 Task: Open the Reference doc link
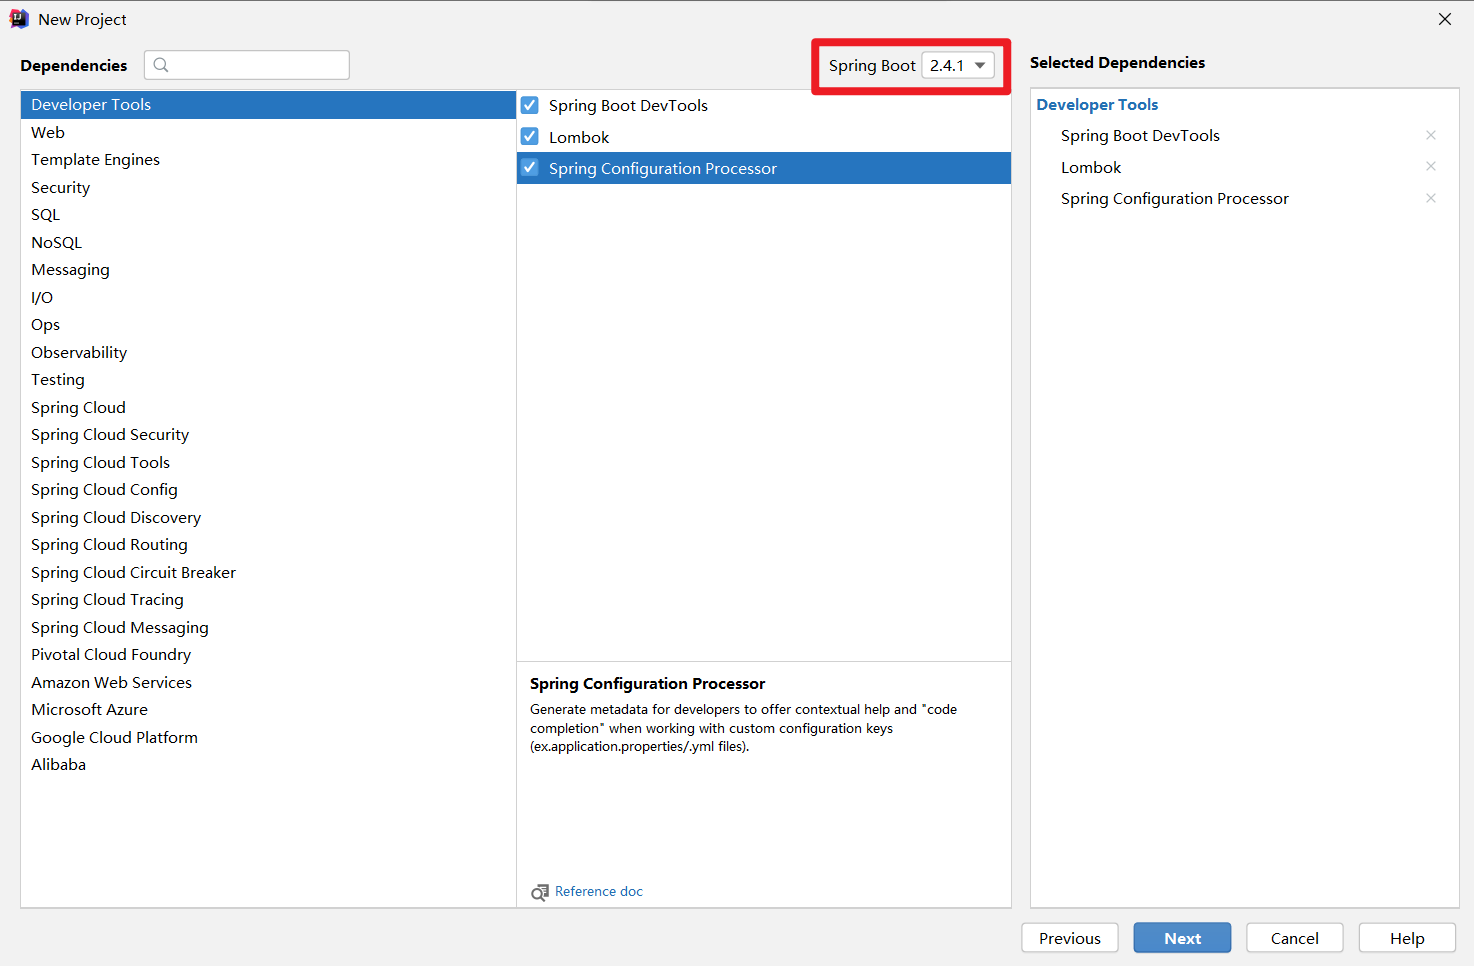pyautogui.click(x=599, y=892)
